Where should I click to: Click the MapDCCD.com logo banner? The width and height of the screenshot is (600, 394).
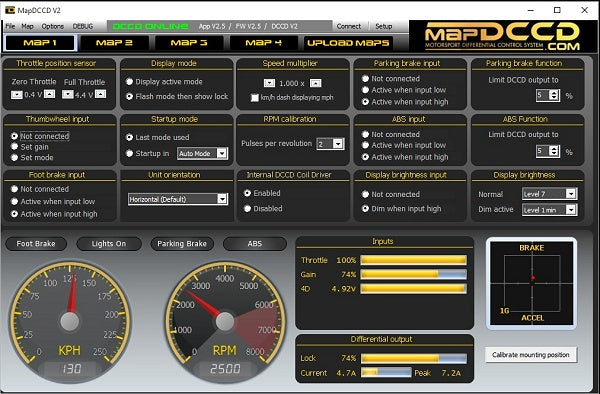[502, 36]
